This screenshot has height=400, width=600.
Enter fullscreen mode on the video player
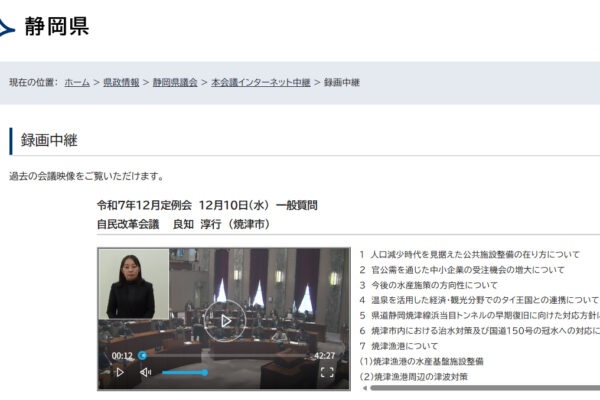(326, 372)
